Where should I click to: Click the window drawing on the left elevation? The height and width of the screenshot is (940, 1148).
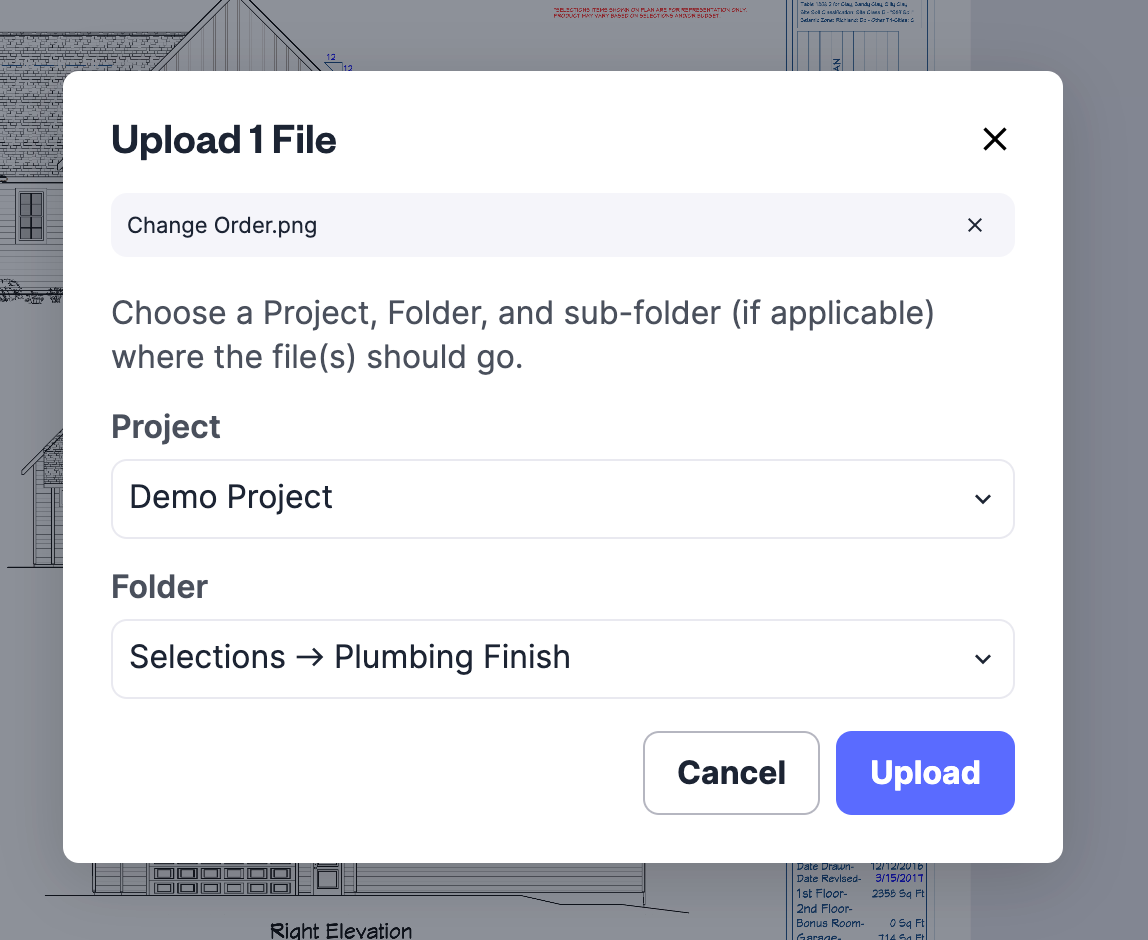point(31,216)
